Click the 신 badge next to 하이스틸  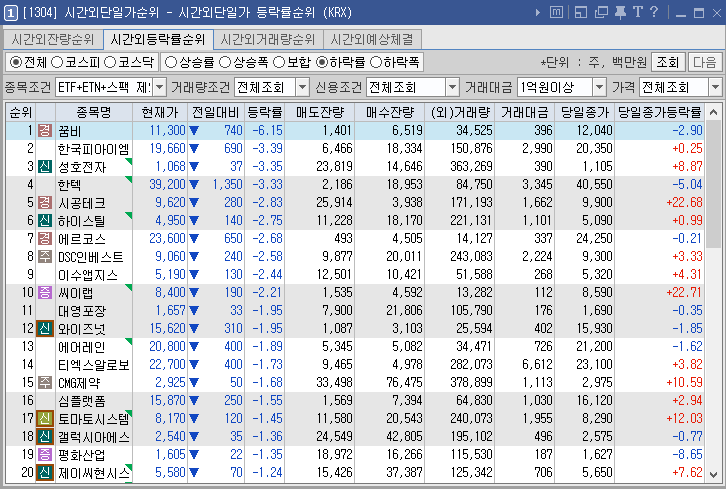pos(45,220)
